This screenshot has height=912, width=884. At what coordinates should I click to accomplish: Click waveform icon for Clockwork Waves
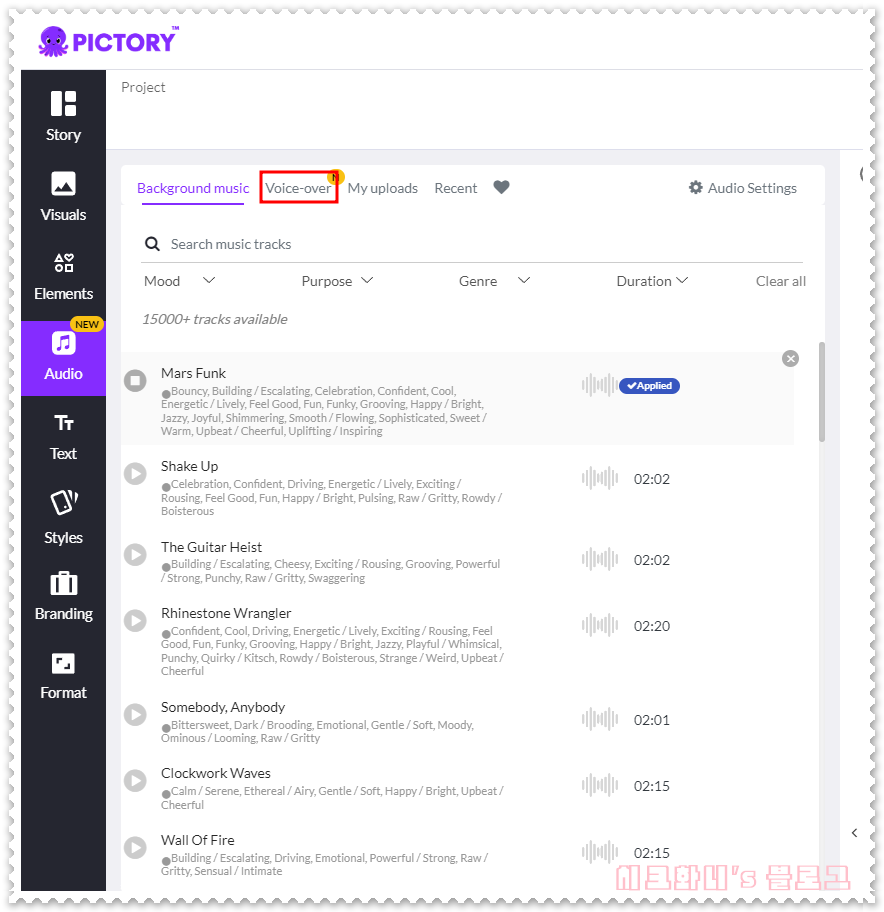(600, 785)
